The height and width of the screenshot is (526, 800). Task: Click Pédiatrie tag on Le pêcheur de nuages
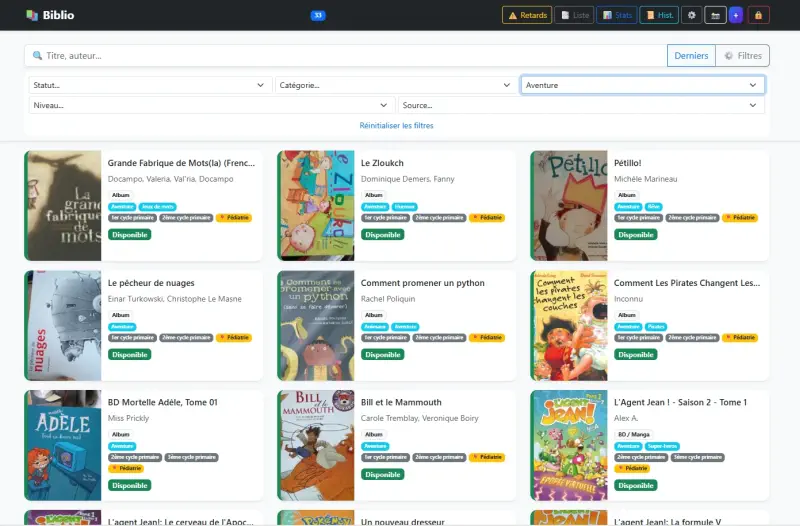click(234, 338)
